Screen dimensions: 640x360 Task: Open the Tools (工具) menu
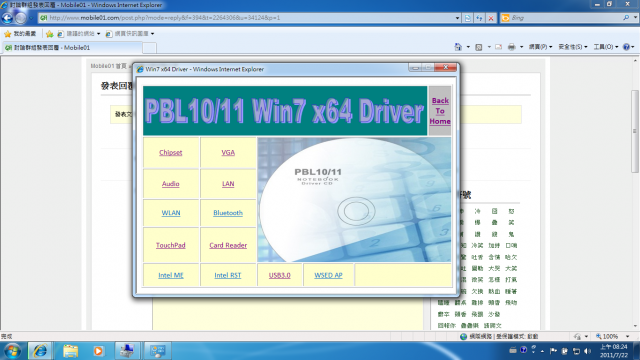(605, 47)
